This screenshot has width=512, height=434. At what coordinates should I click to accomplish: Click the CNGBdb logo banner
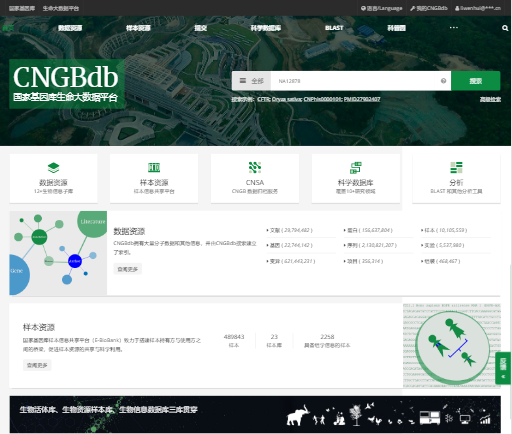pos(67,84)
